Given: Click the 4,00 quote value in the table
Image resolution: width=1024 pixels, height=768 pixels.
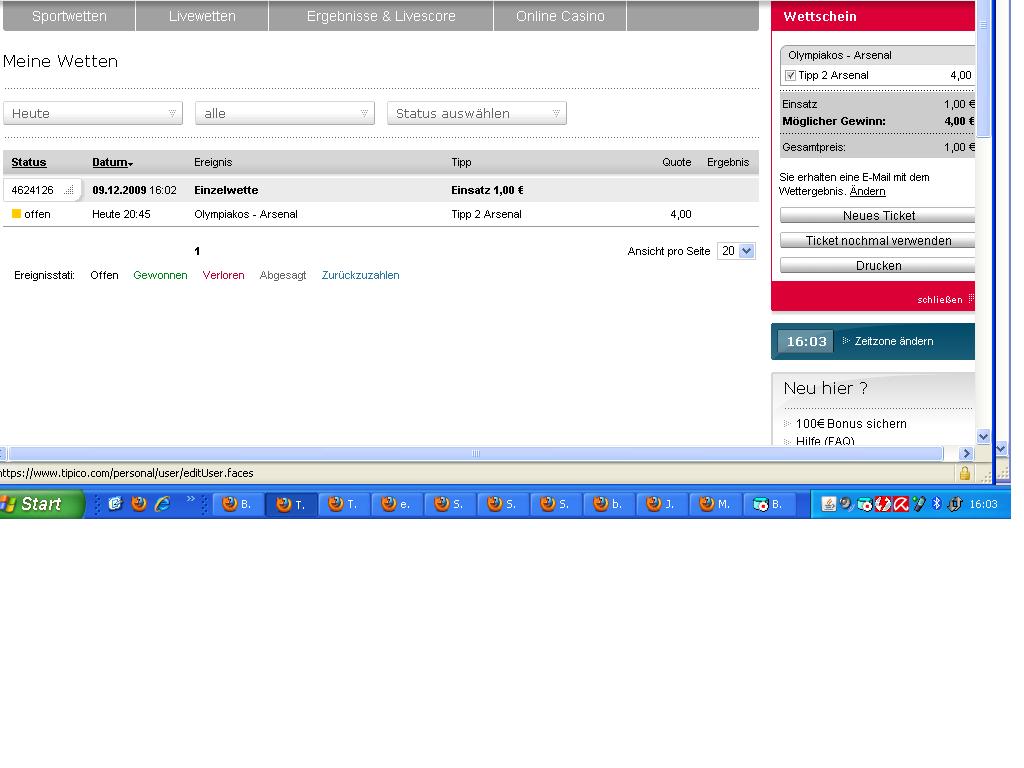Looking at the screenshot, I should point(680,214).
